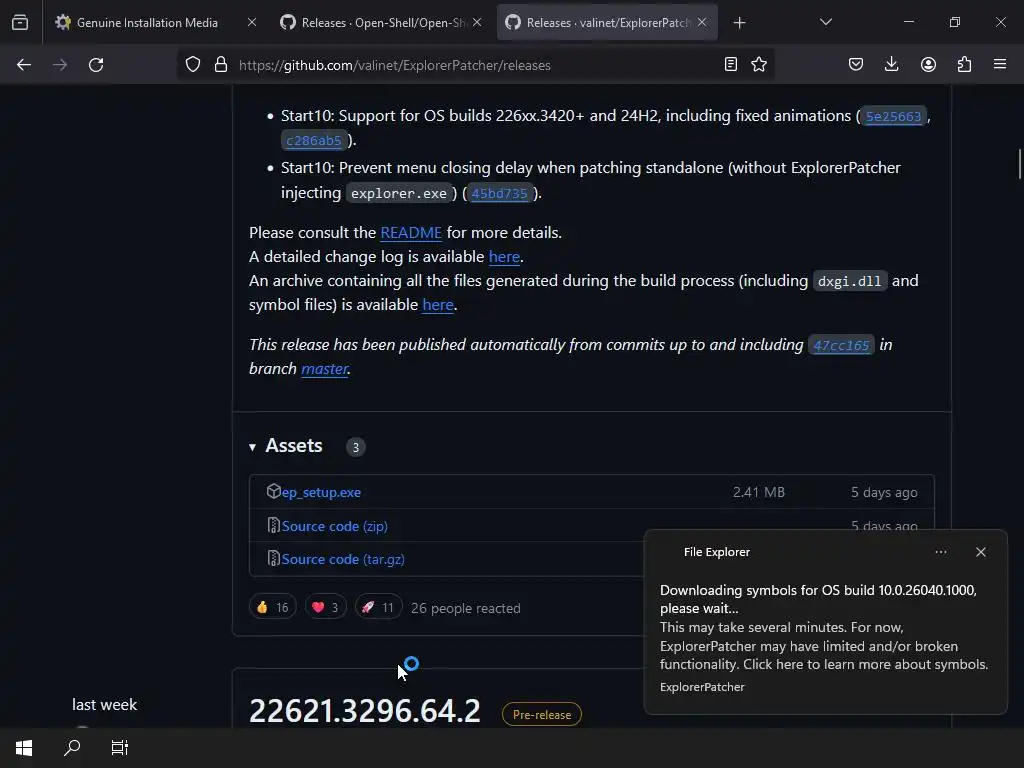This screenshot has height=768, width=1024.
Task: Click the Pre-release badge
Action: (x=541, y=714)
